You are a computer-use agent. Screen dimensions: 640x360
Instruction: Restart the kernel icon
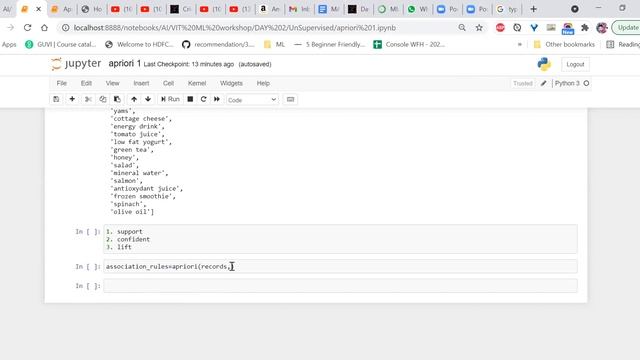(203, 99)
